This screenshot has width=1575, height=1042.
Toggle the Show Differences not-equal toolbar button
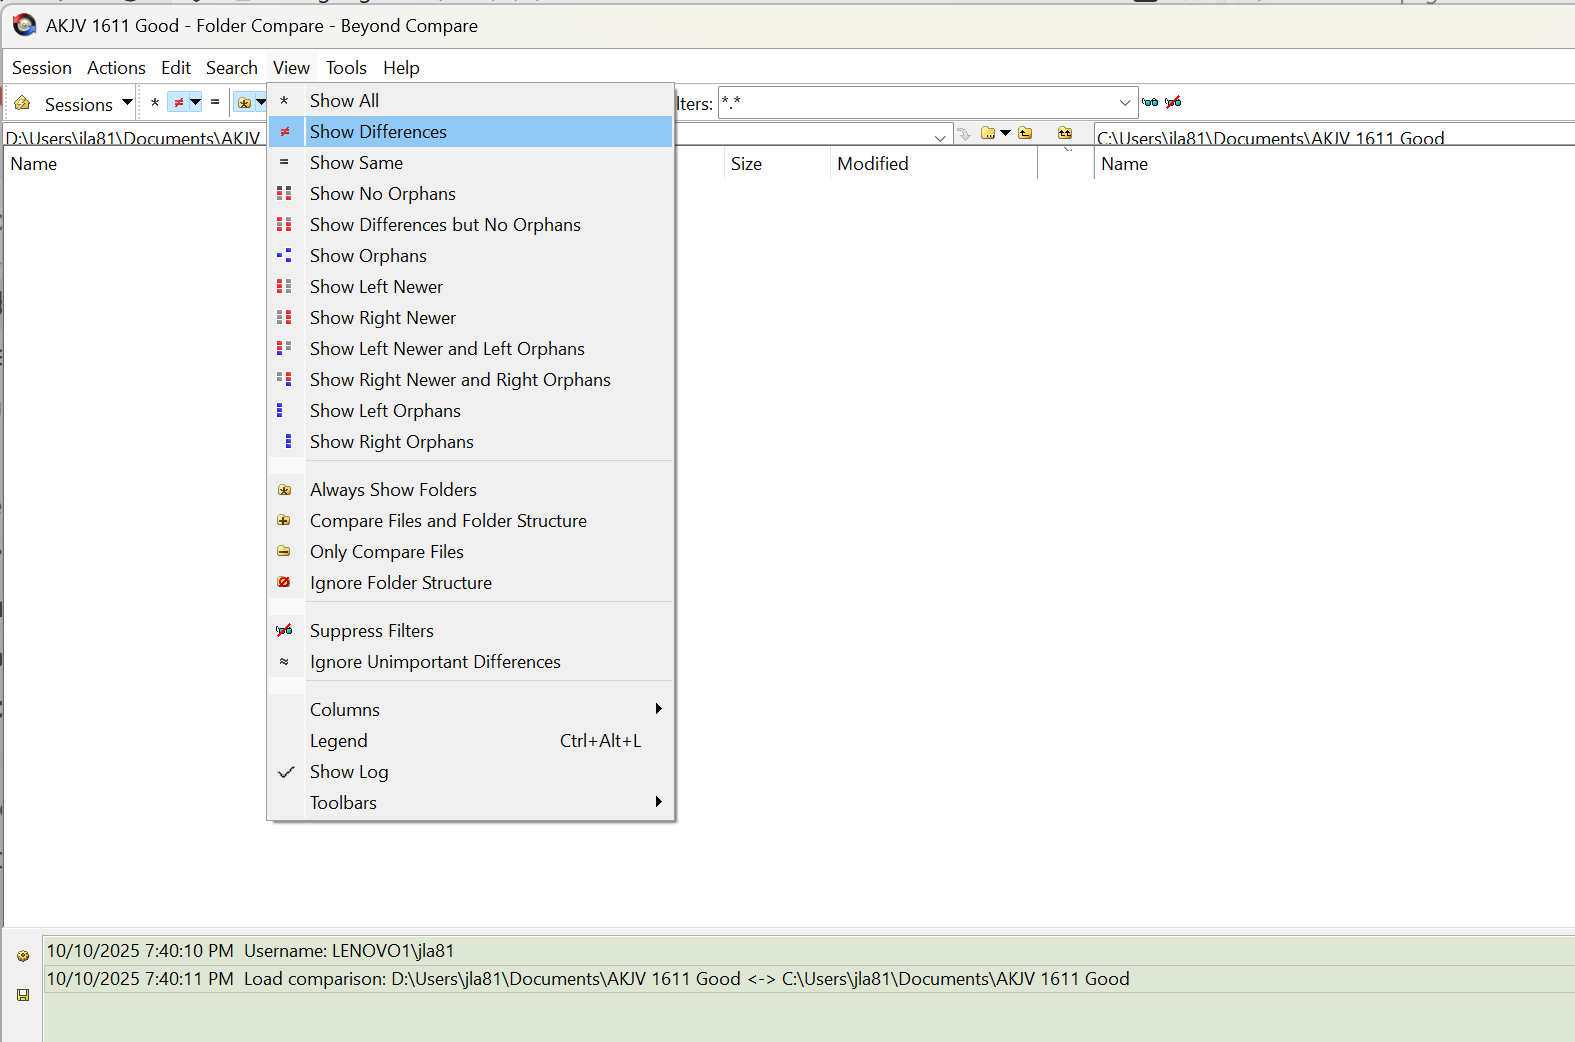click(x=178, y=102)
